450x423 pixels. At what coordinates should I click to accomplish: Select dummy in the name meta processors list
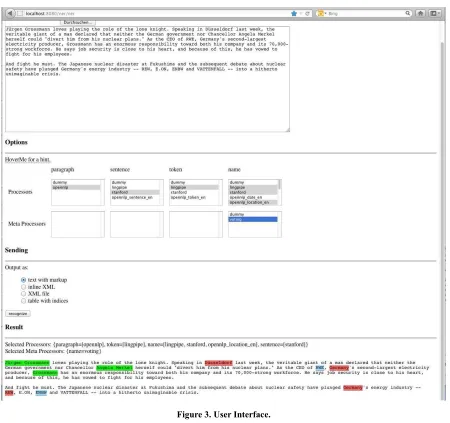point(253,214)
